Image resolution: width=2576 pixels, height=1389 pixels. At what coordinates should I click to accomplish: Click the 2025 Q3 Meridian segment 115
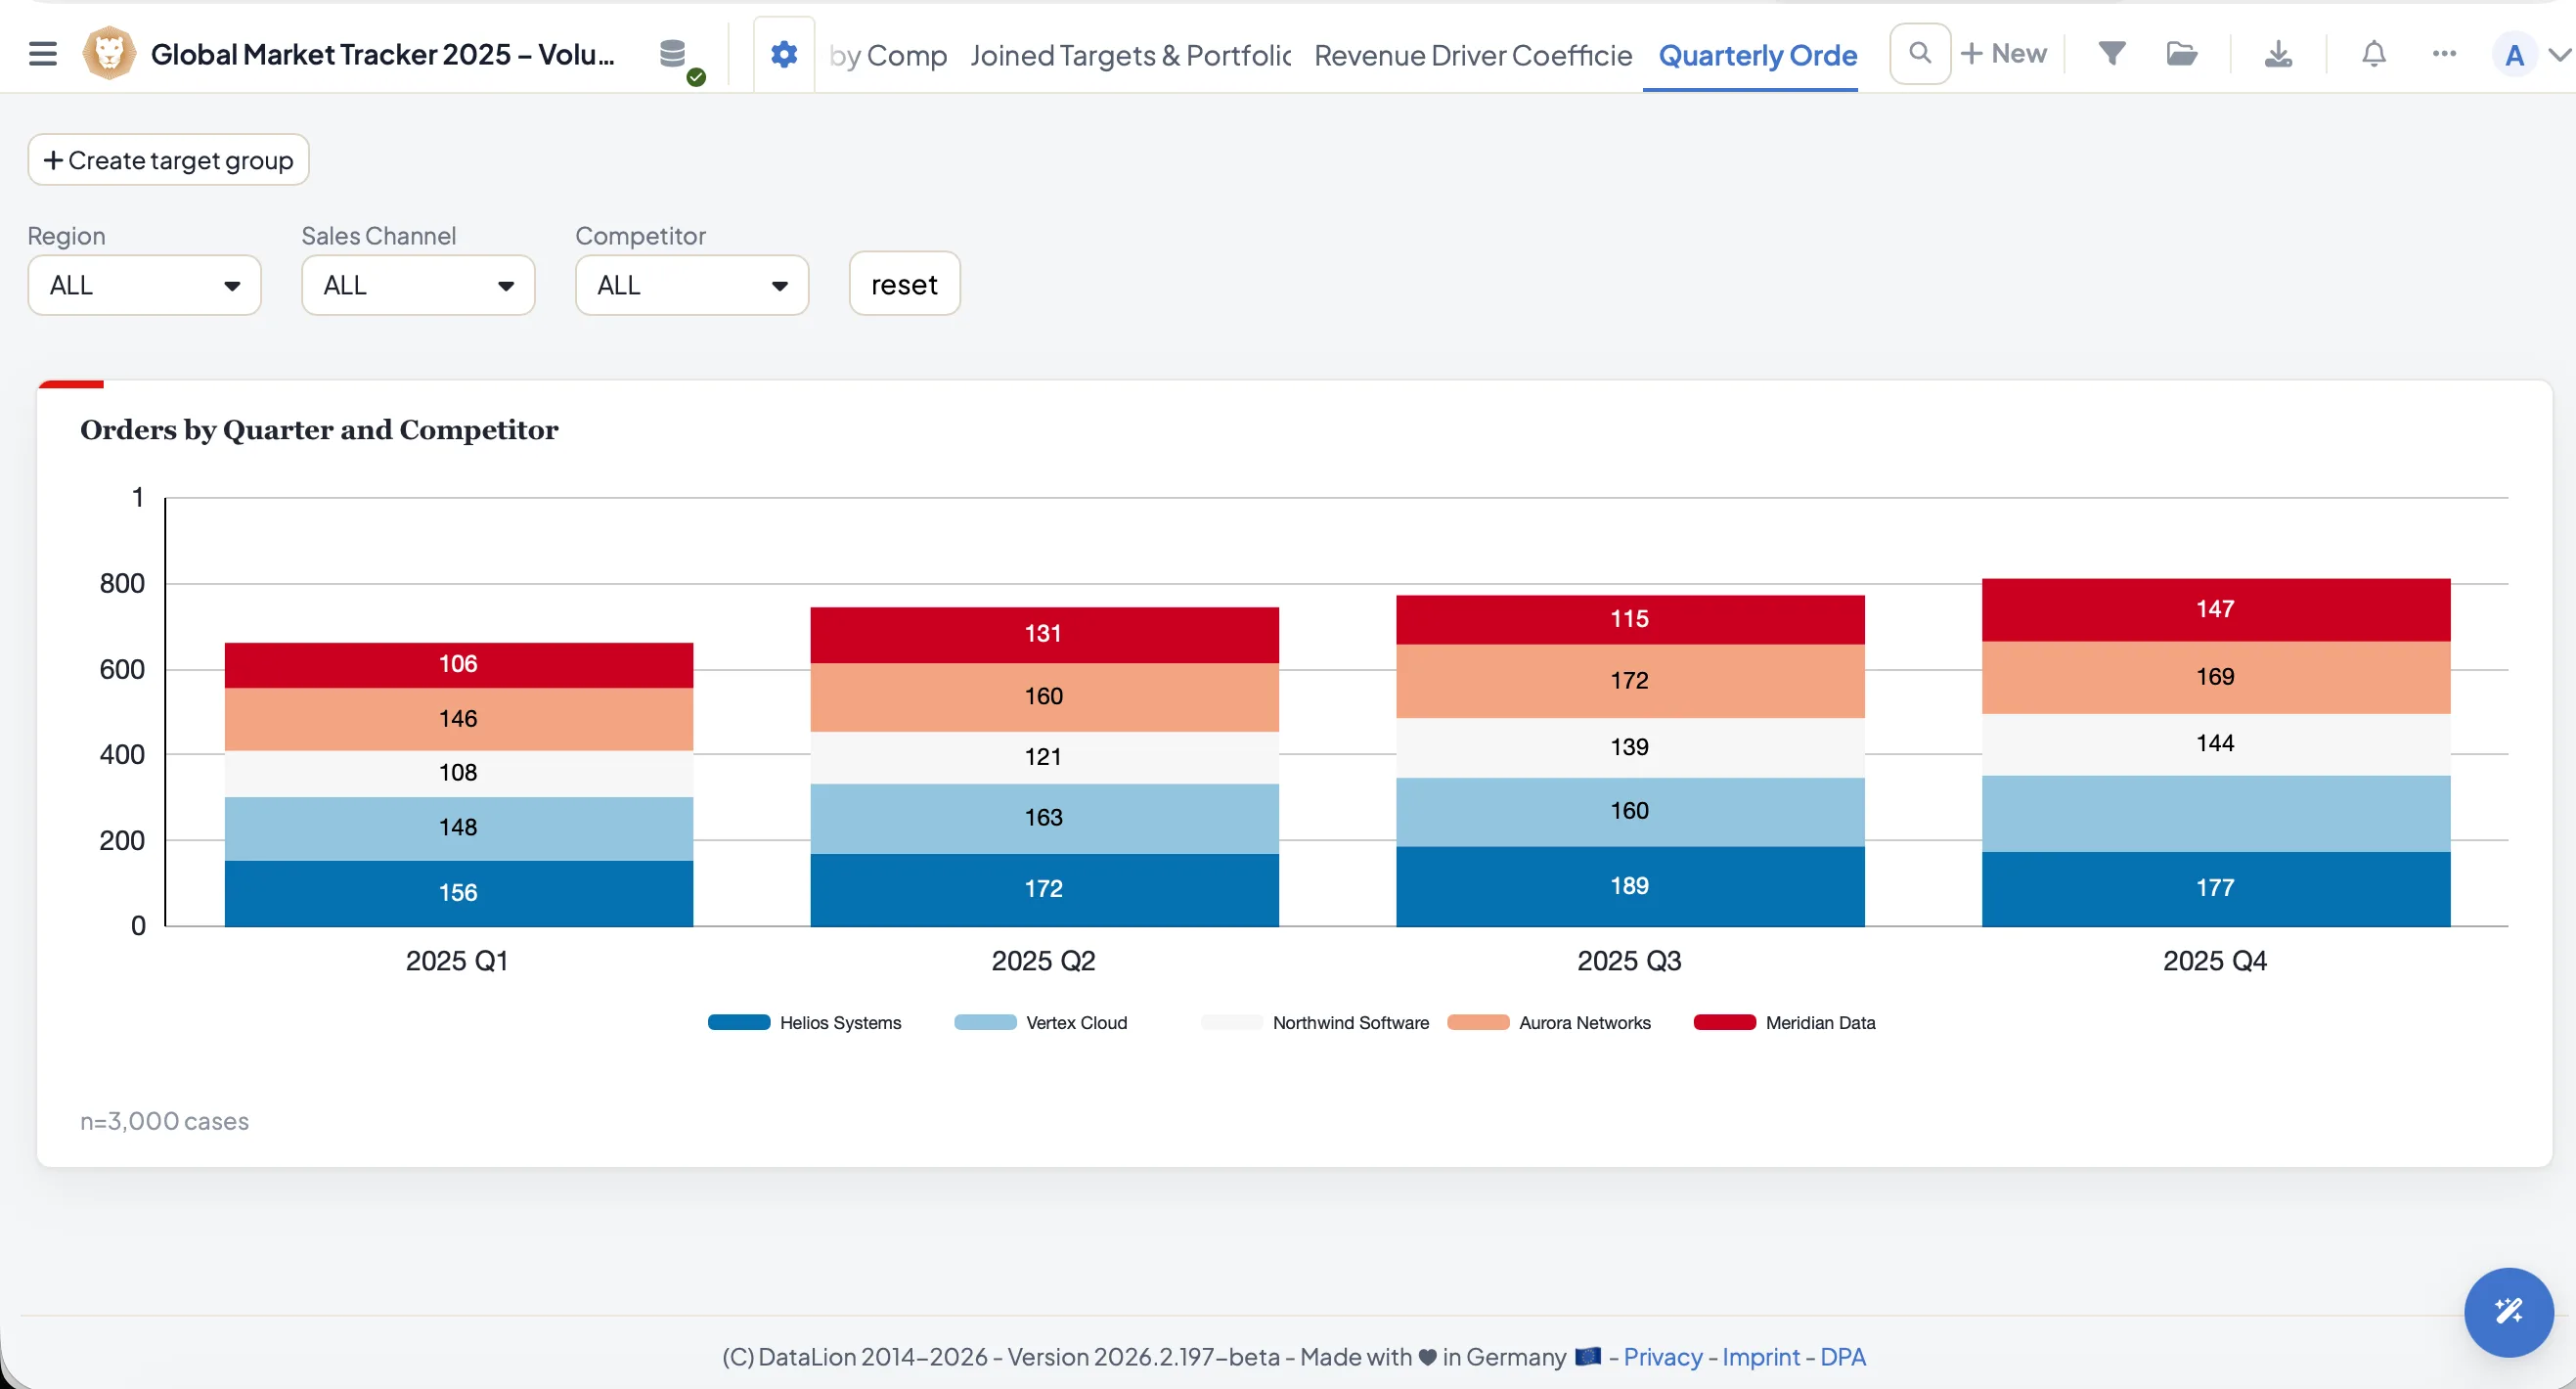1630,620
